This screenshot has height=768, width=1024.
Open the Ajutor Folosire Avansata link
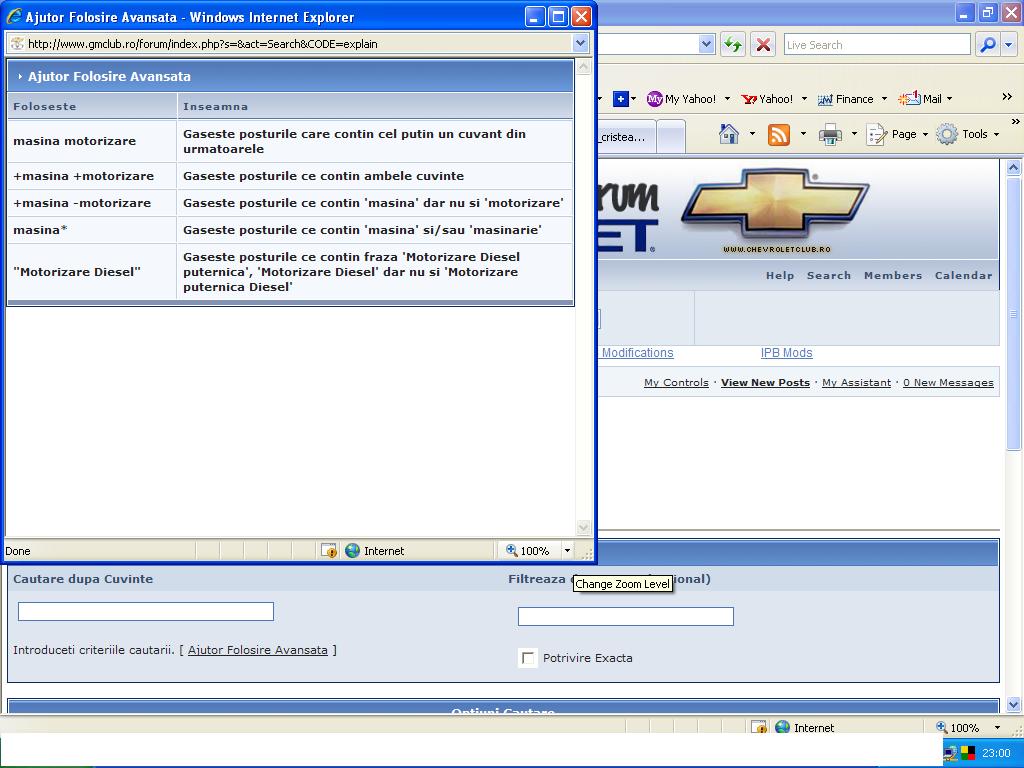pyautogui.click(x=258, y=650)
